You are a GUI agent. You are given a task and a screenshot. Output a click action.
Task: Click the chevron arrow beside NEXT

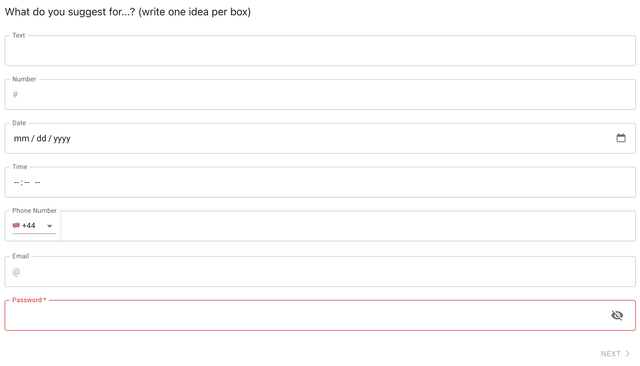pyautogui.click(x=627, y=354)
